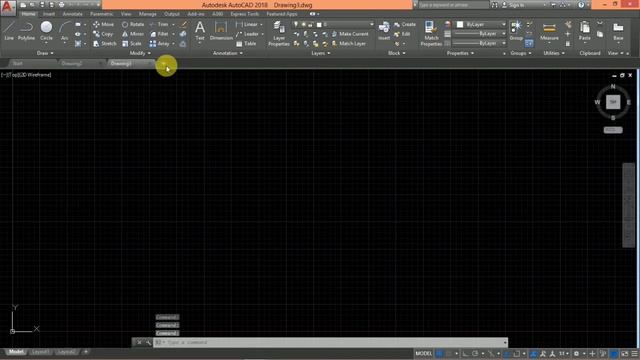The height and width of the screenshot is (360, 640).
Task: Click the Measure tool
Action: click(549, 32)
